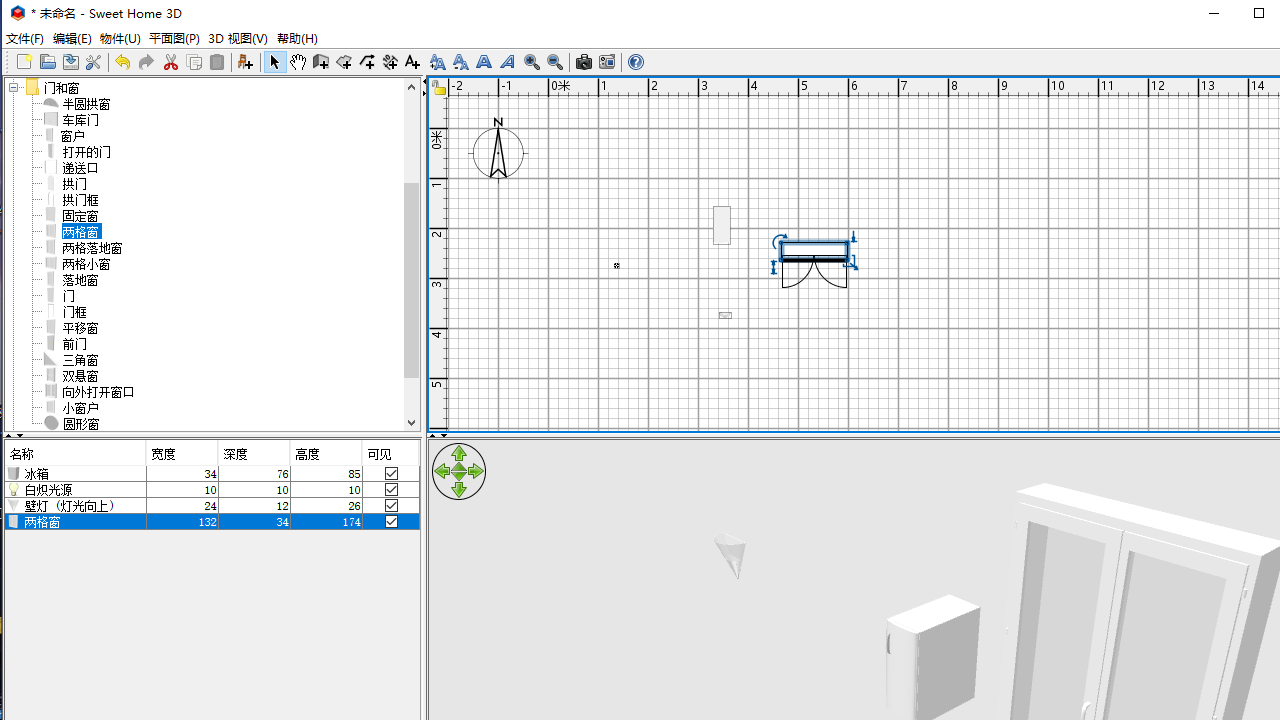Image resolution: width=1280 pixels, height=720 pixels.
Task: Choose the Create dimensions tool
Action: 390,62
